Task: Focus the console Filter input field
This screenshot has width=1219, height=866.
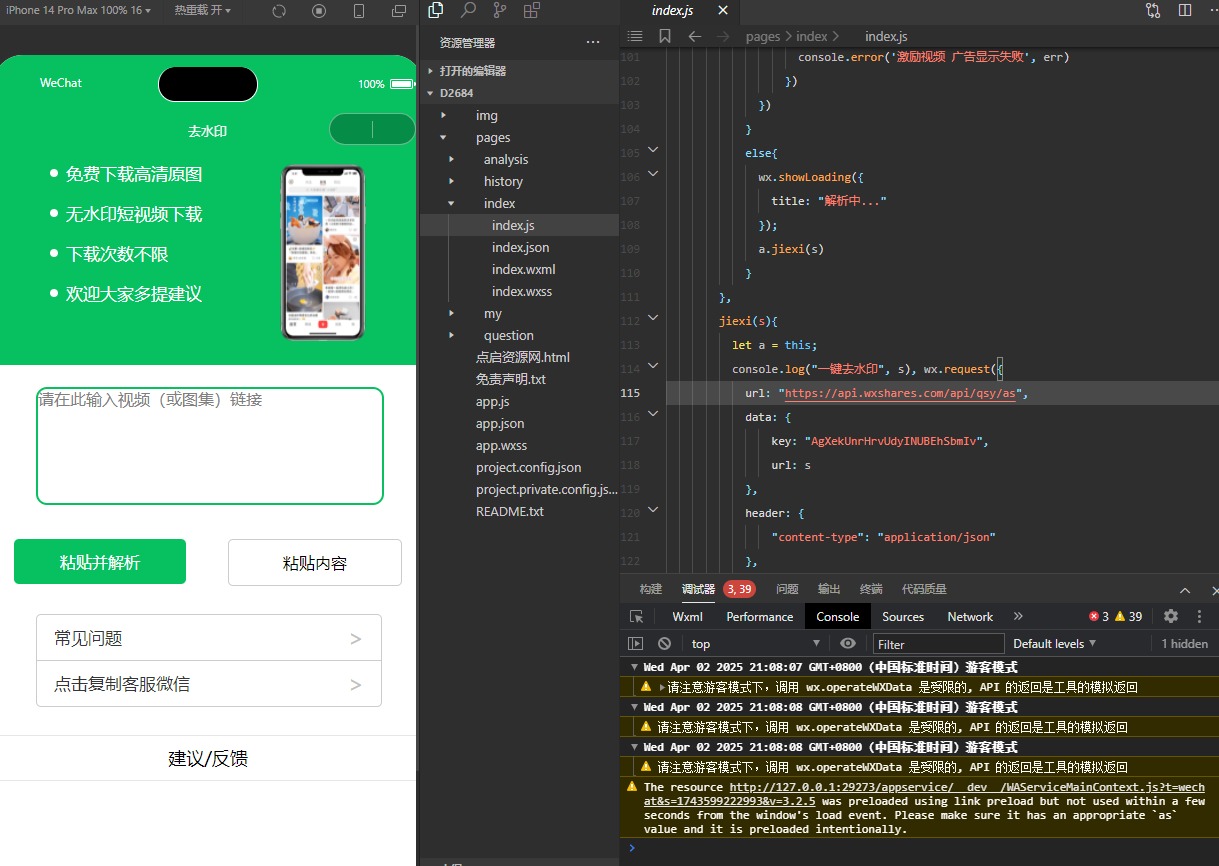Action: point(939,644)
